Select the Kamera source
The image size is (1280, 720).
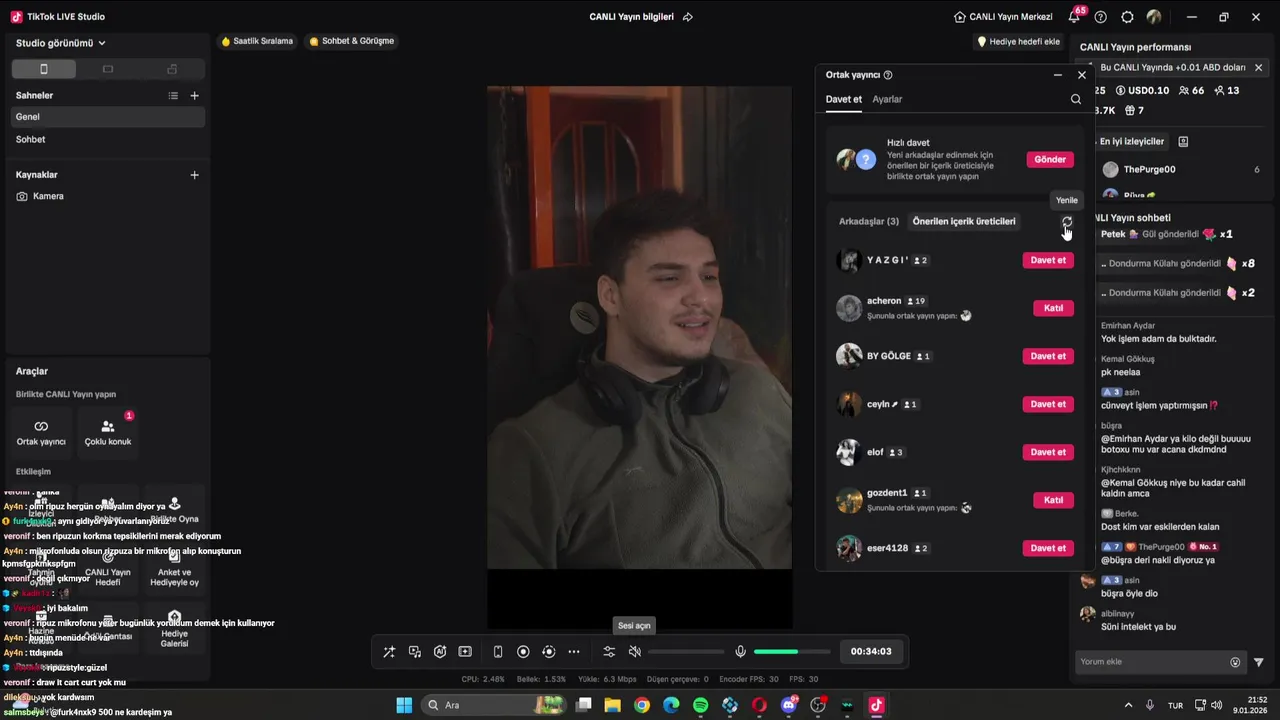[x=108, y=196]
